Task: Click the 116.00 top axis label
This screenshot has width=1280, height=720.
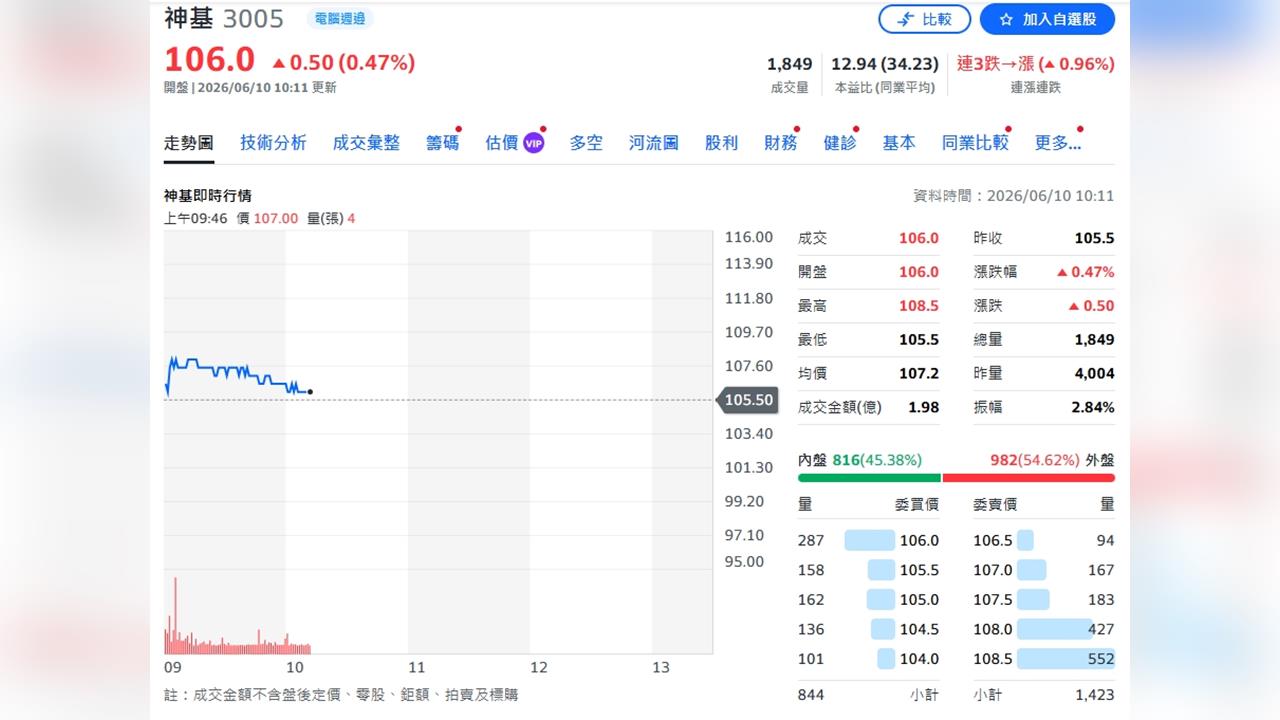Action: tap(749, 237)
